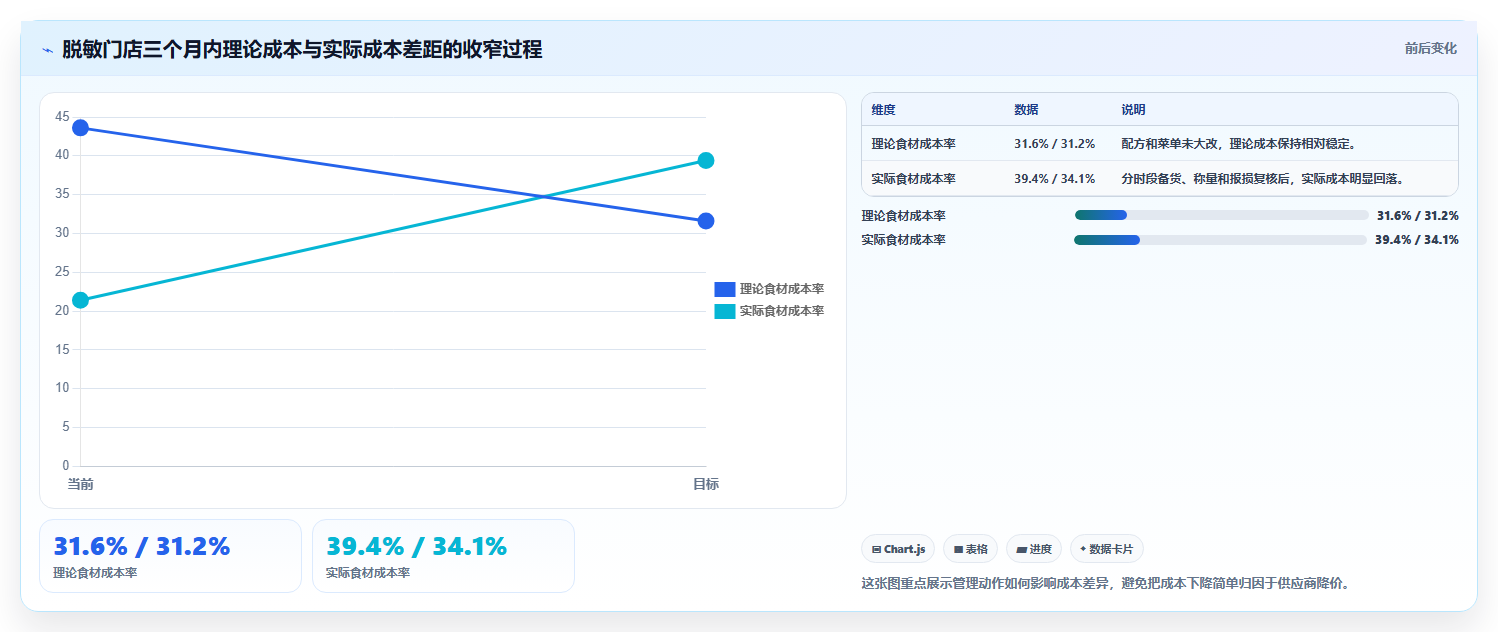Viewport: 1498px width, 632px height.
Task: Click the footnote about 供应商降价
Action: point(1105,583)
